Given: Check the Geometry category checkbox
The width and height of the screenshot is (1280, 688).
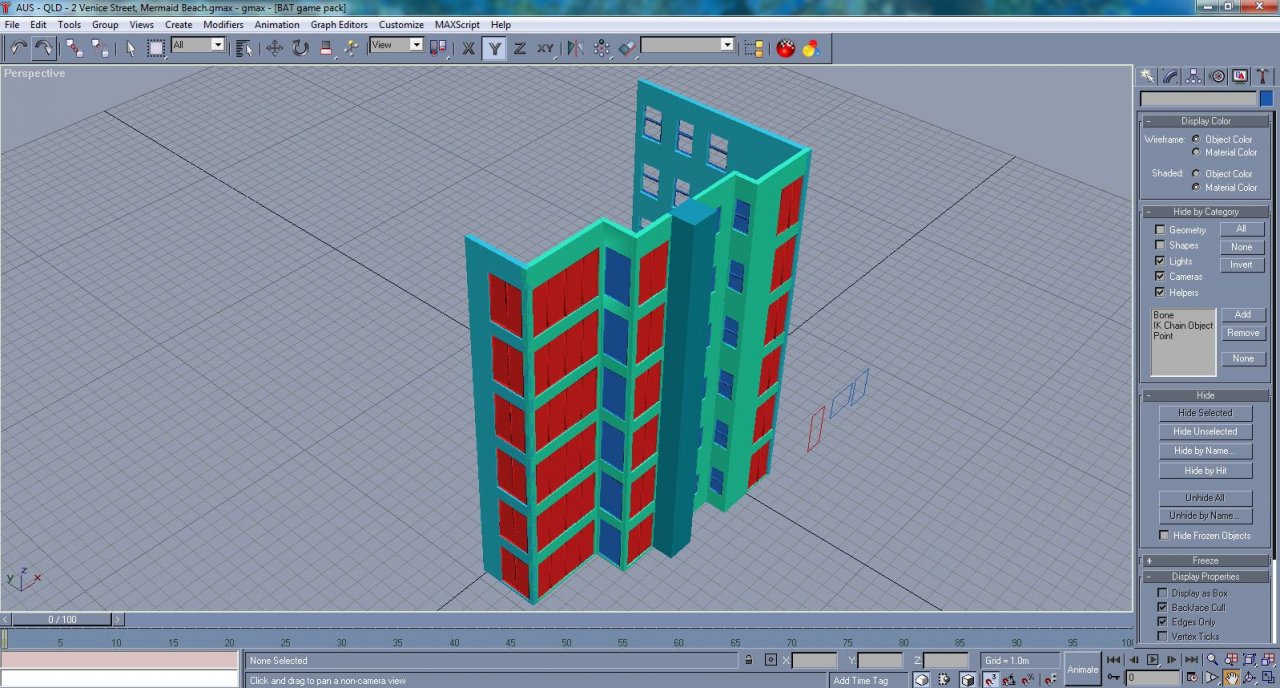Looking at the screenshot, I should click(x=1160, y=230).
